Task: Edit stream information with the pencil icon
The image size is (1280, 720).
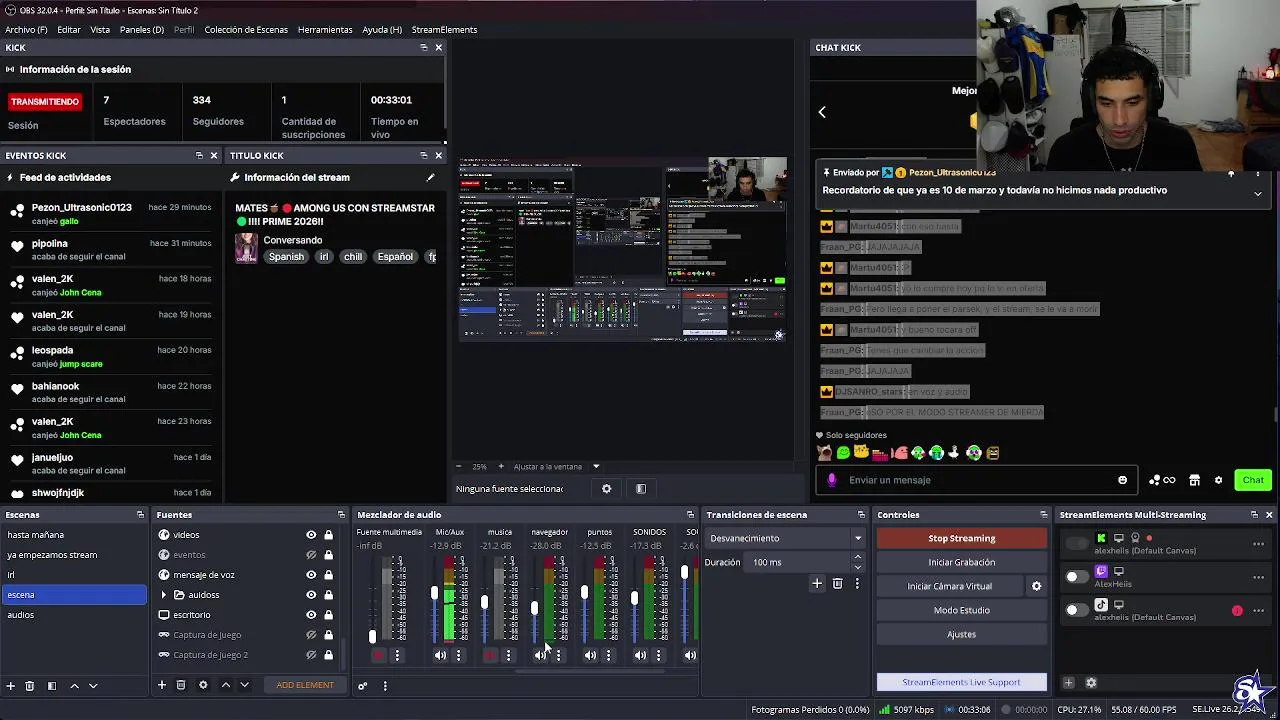Action: (x=431, y=177)
